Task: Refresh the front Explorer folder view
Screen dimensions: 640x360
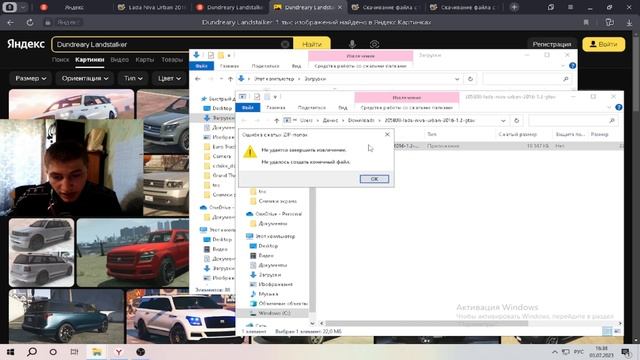Action: coord(516,120)
